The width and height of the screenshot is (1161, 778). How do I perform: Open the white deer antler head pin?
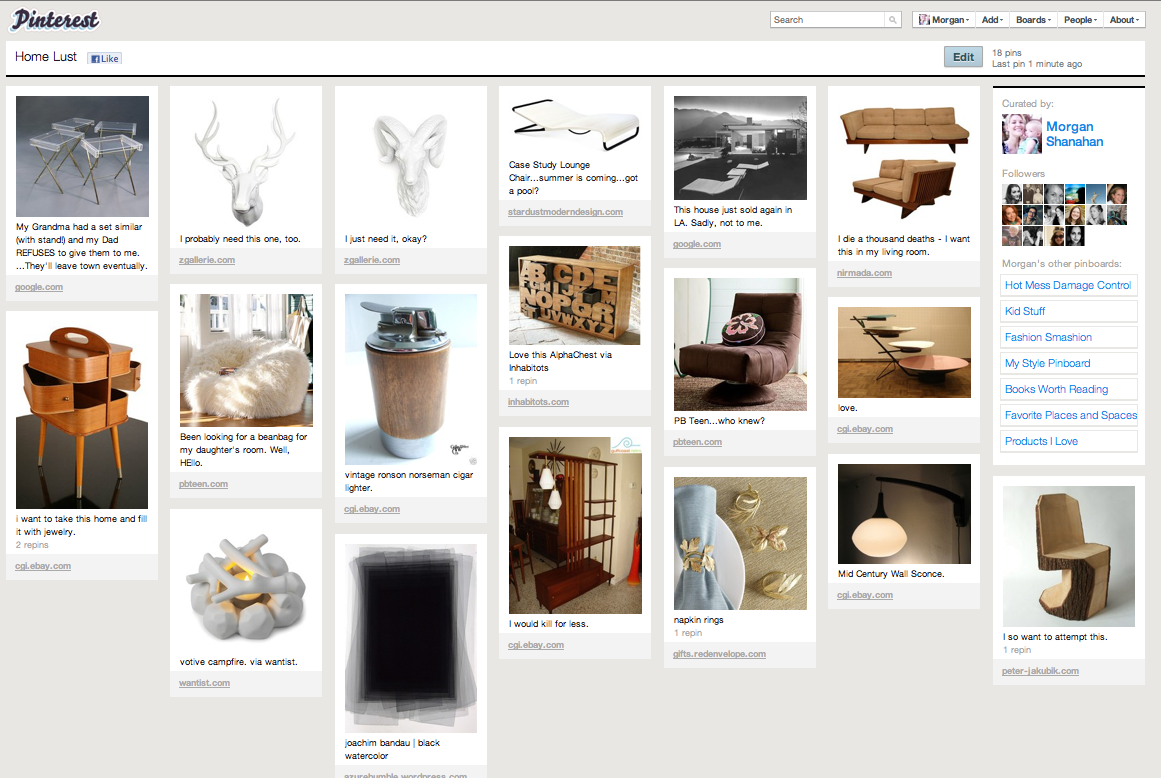point(245,161)
